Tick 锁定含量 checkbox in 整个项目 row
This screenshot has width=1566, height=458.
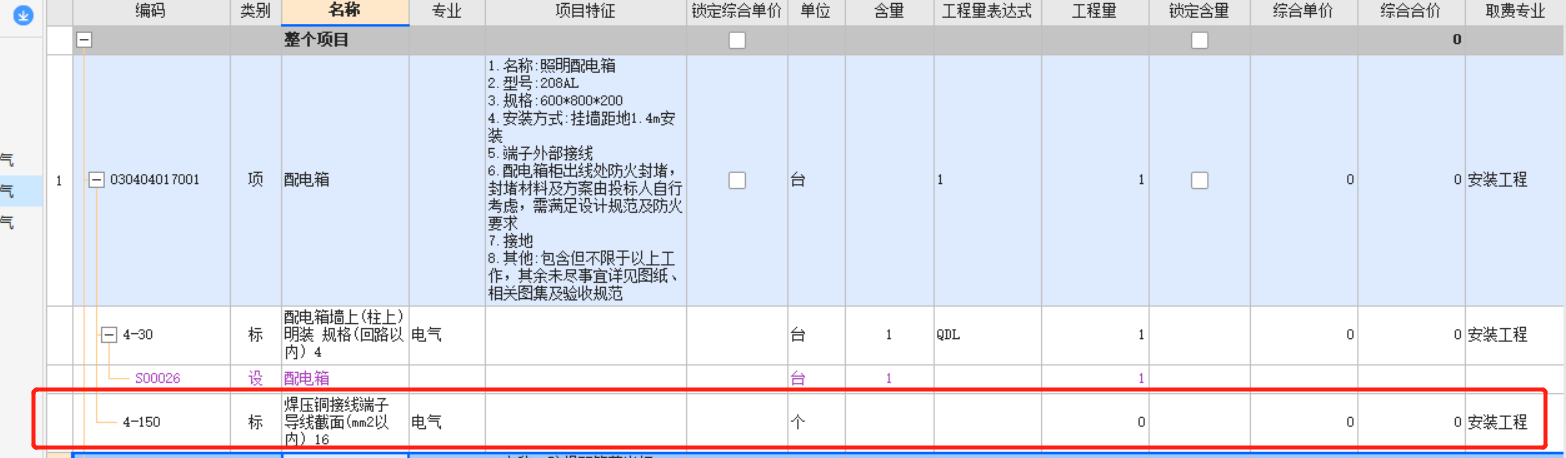(1199, 40)
